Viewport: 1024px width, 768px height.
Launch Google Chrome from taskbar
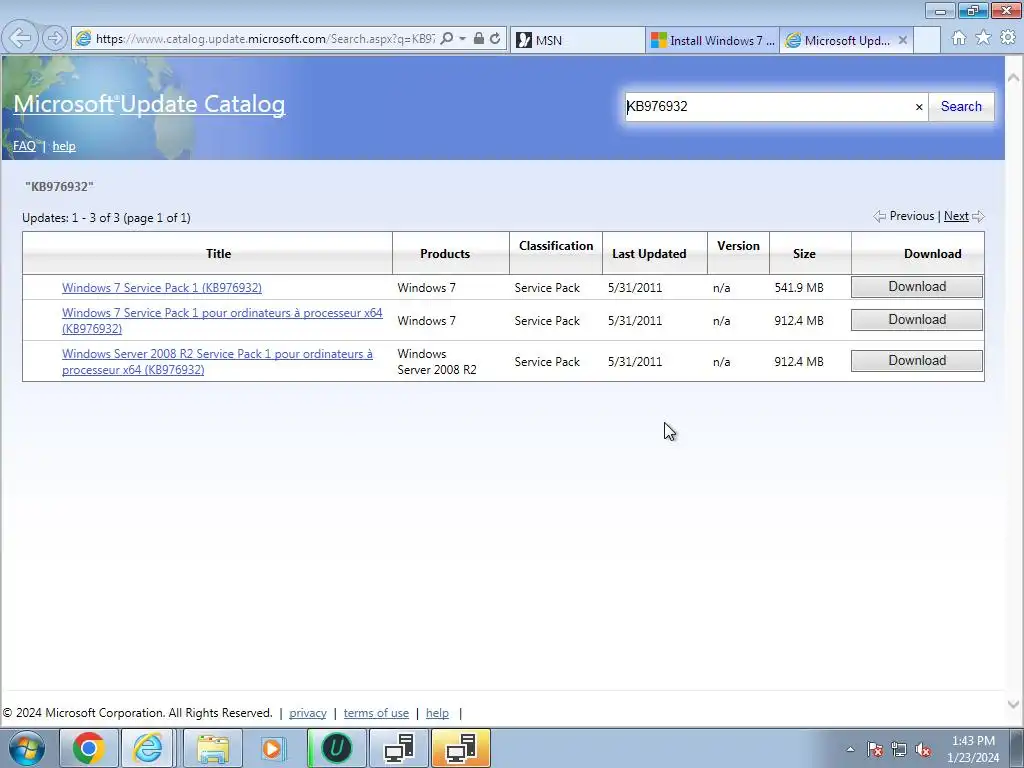point(89,748)
